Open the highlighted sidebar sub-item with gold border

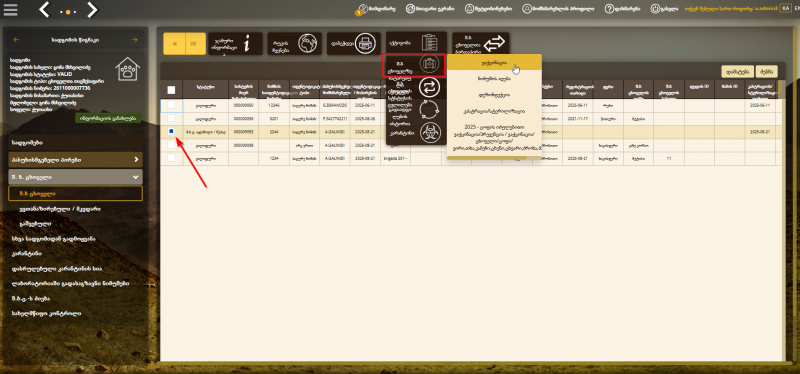click(x=76, y=193)
